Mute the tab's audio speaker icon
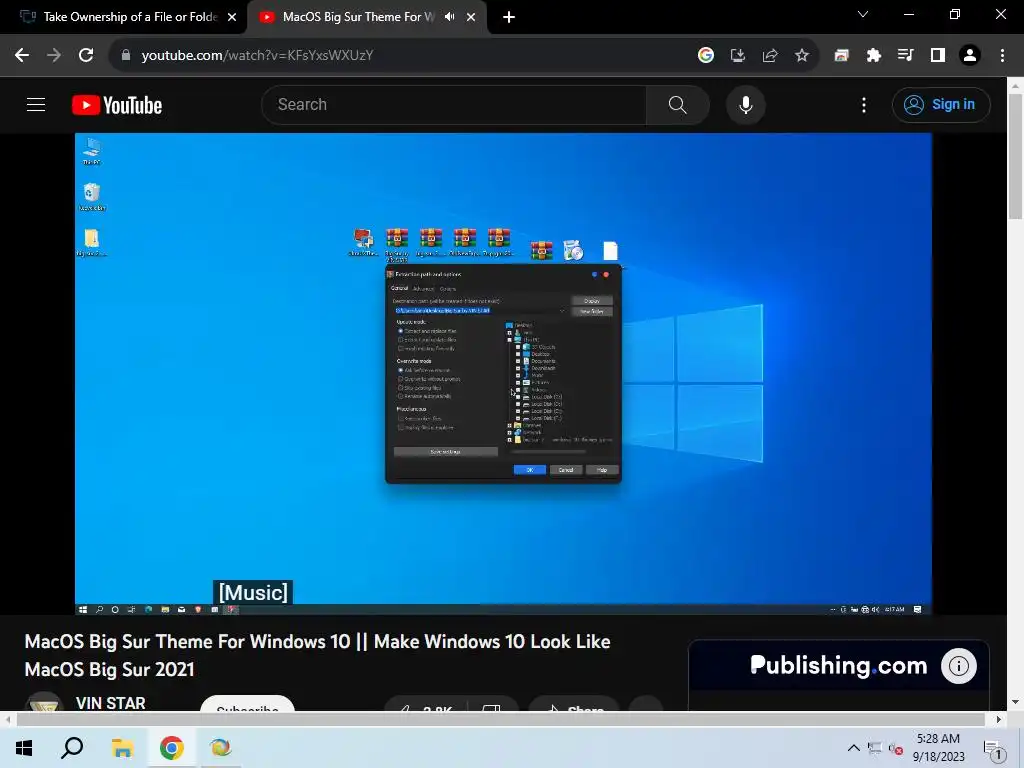The width and height of the screenshot is (1024, 768). click(x=449, y=17)
